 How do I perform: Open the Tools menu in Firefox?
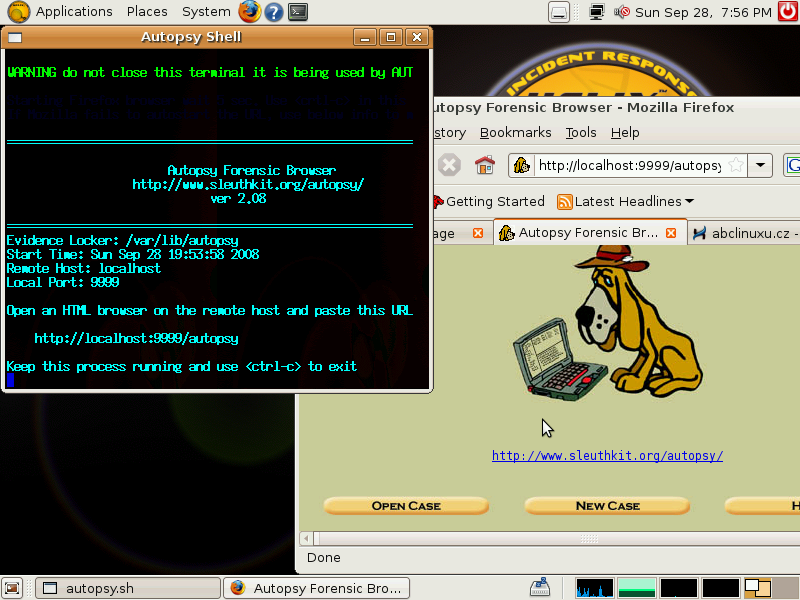pos(581,133)
